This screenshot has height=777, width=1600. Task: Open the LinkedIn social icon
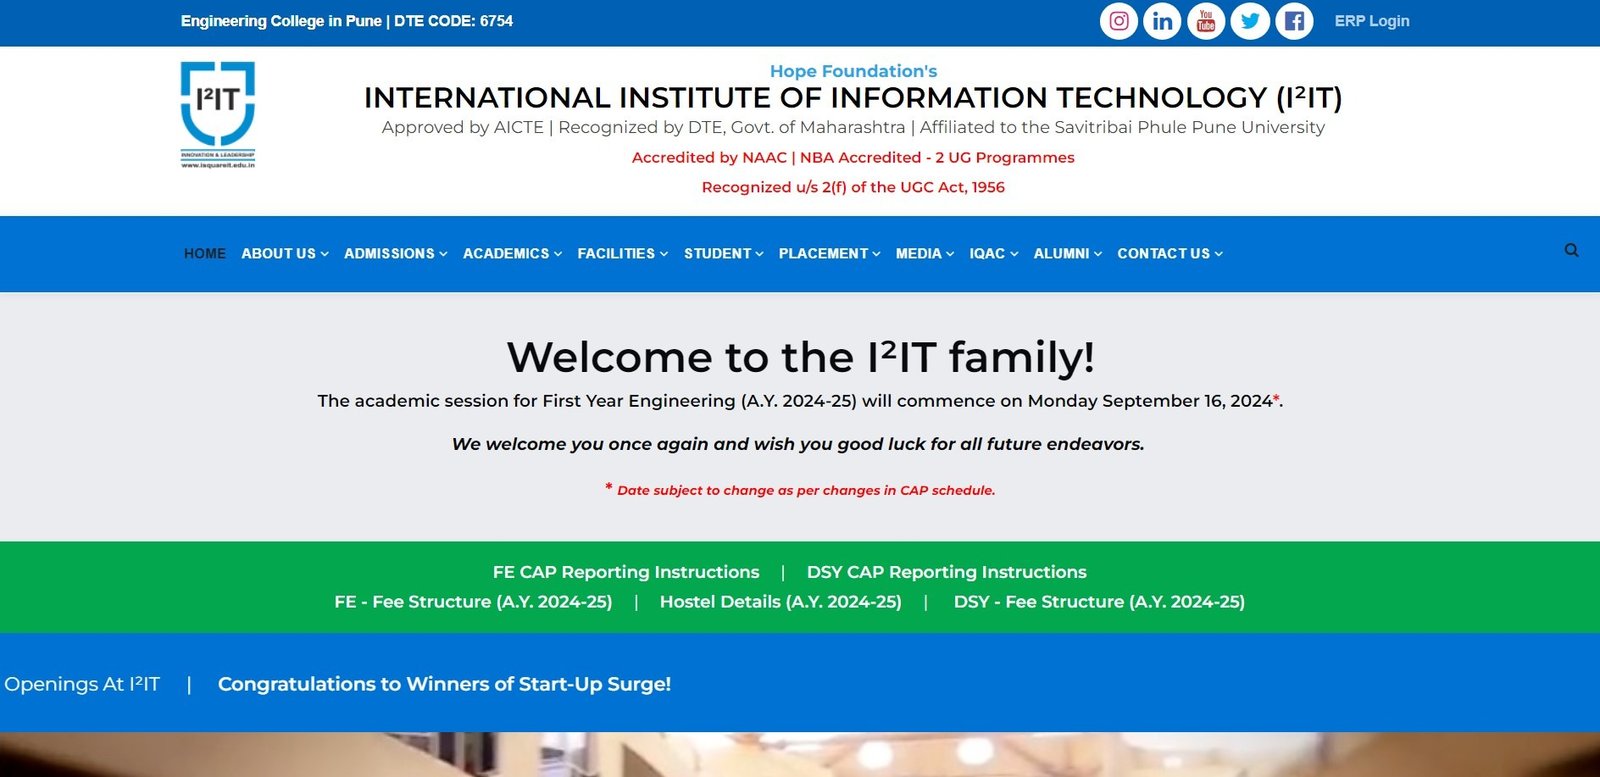pyautogui.click(x=1162, y=21)
